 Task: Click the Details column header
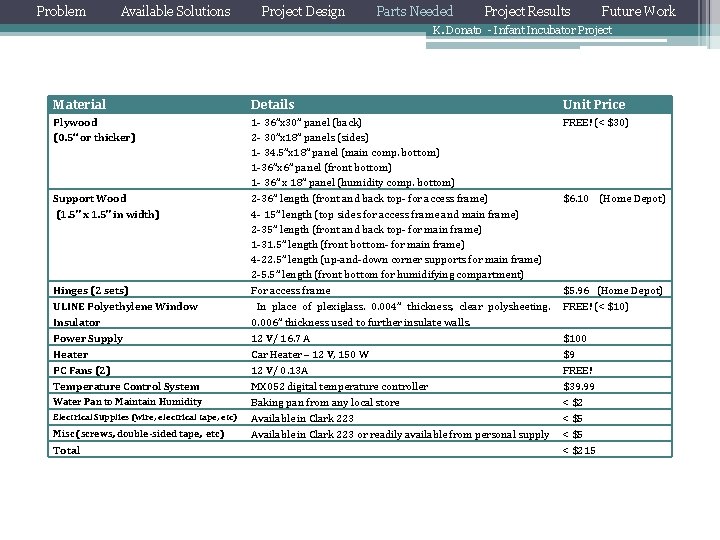click(x=272, y=105)
